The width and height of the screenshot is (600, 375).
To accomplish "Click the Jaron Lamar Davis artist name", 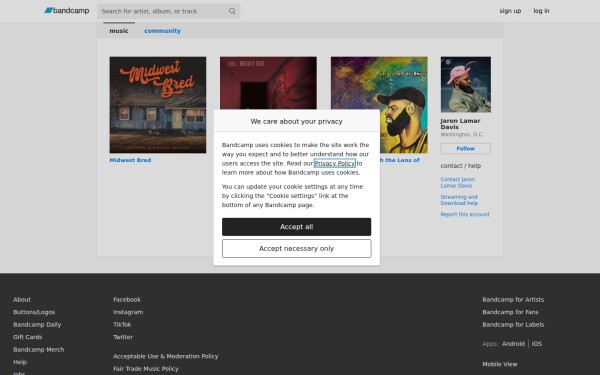I will (x=460, y=124).
